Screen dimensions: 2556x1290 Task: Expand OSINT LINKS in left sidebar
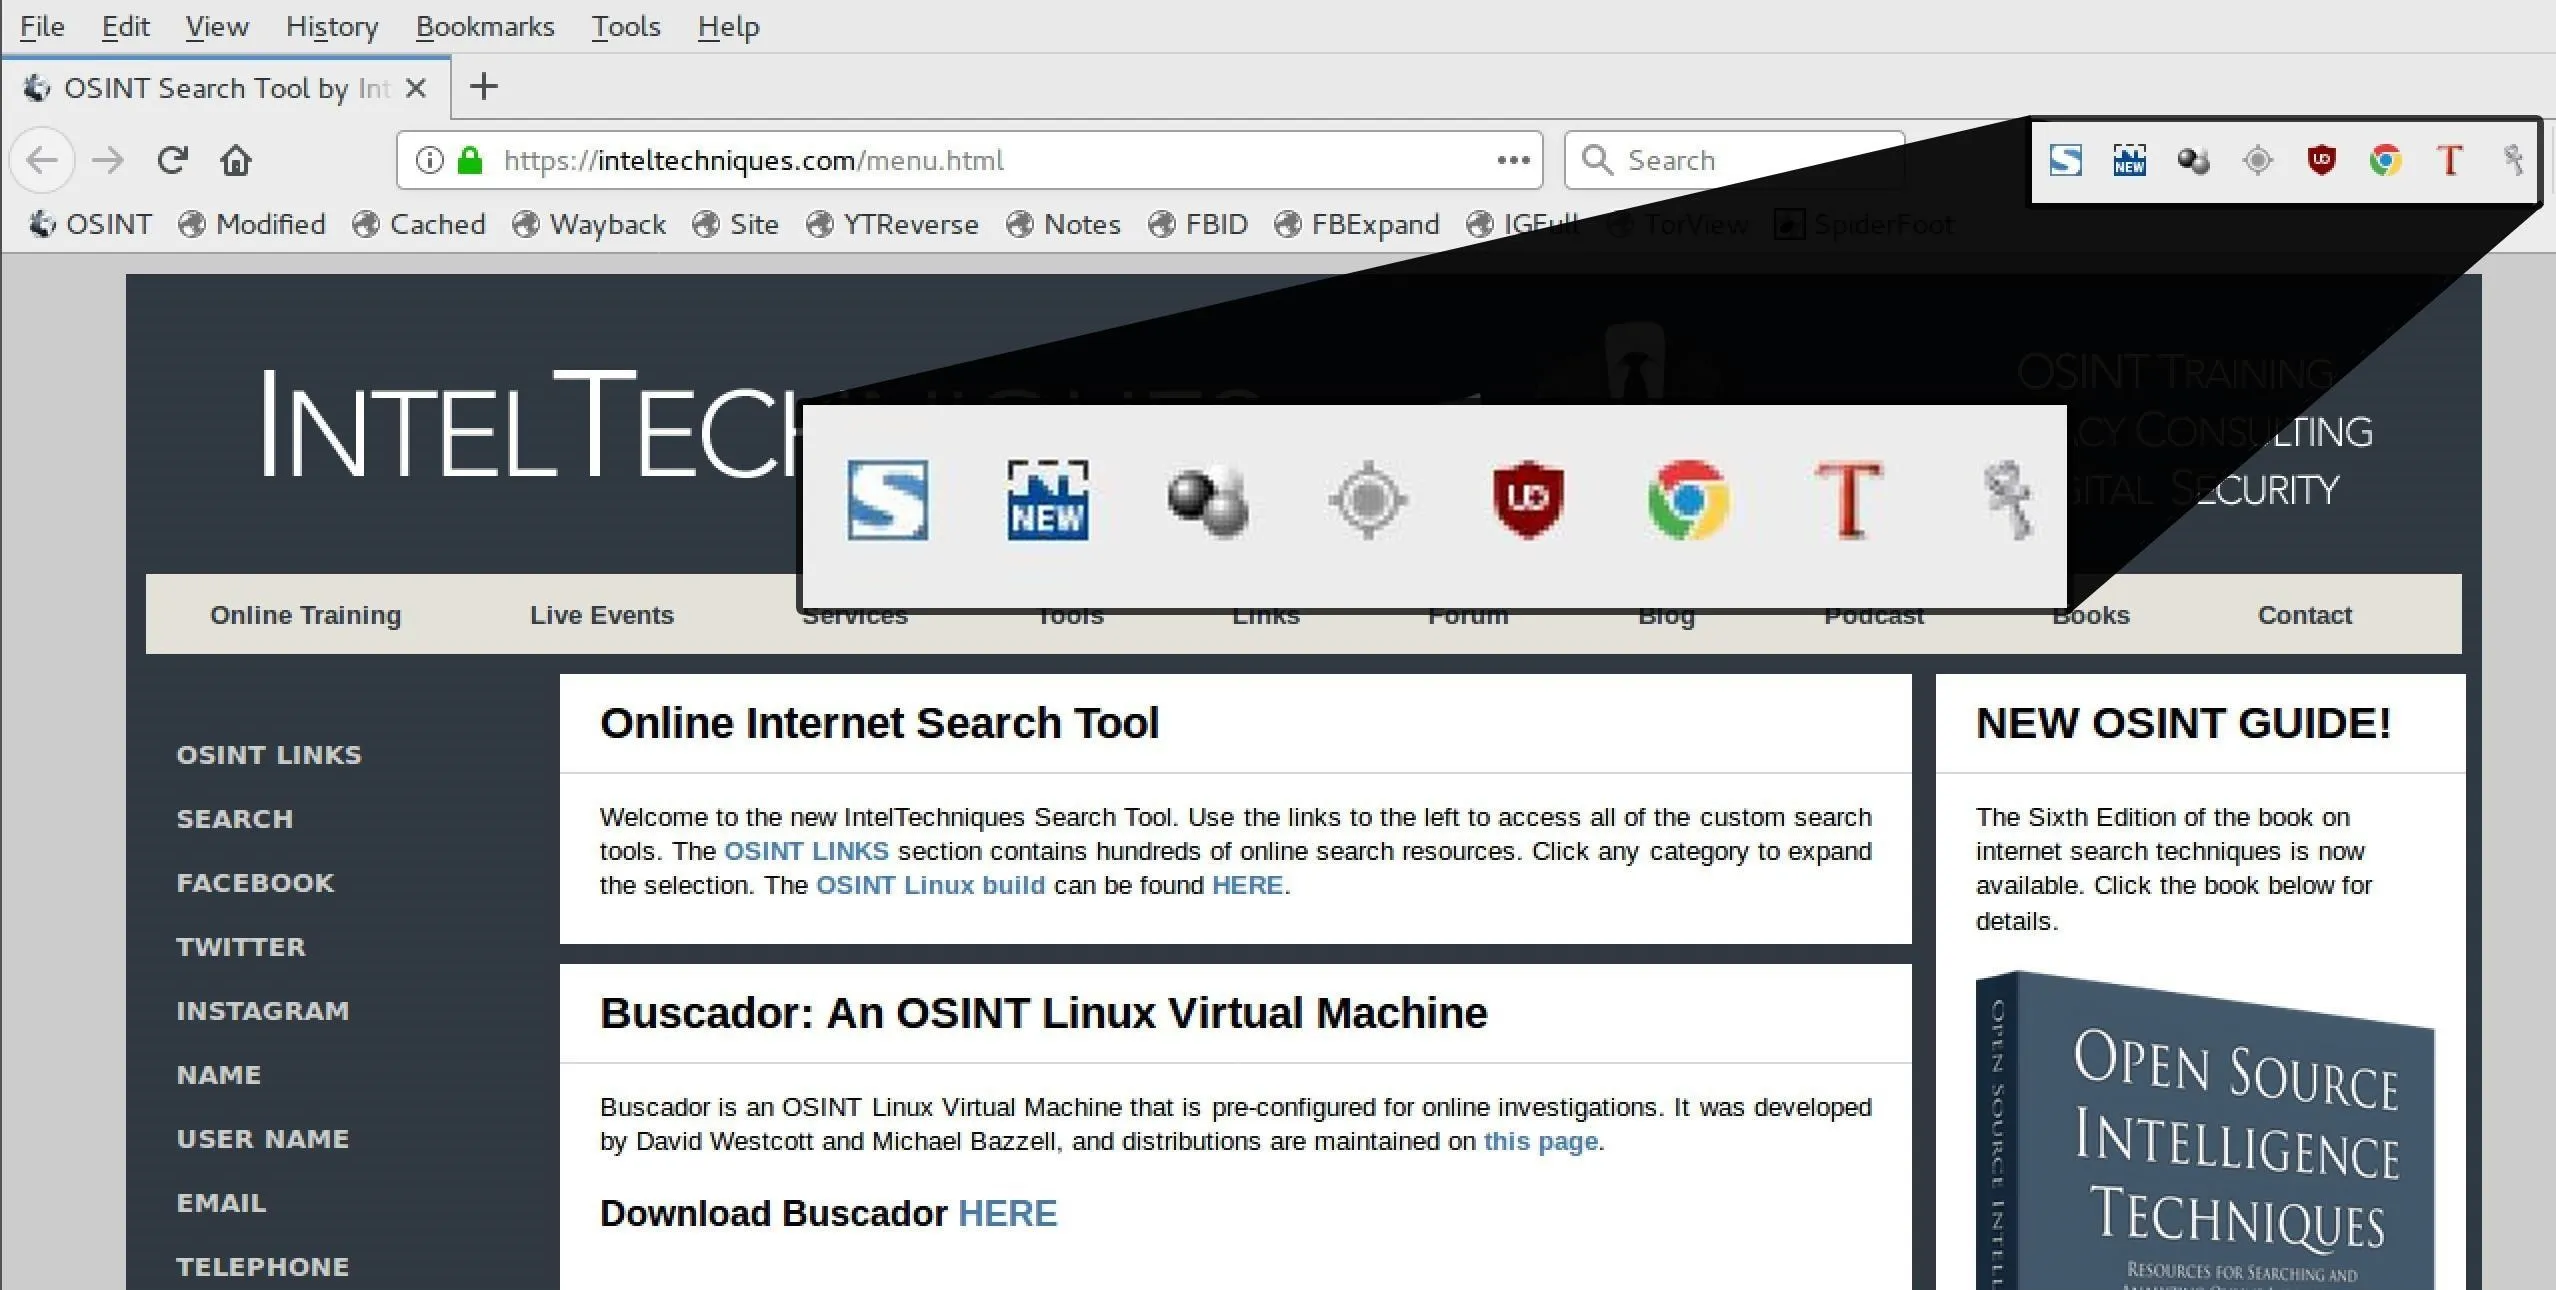(269, 755)
